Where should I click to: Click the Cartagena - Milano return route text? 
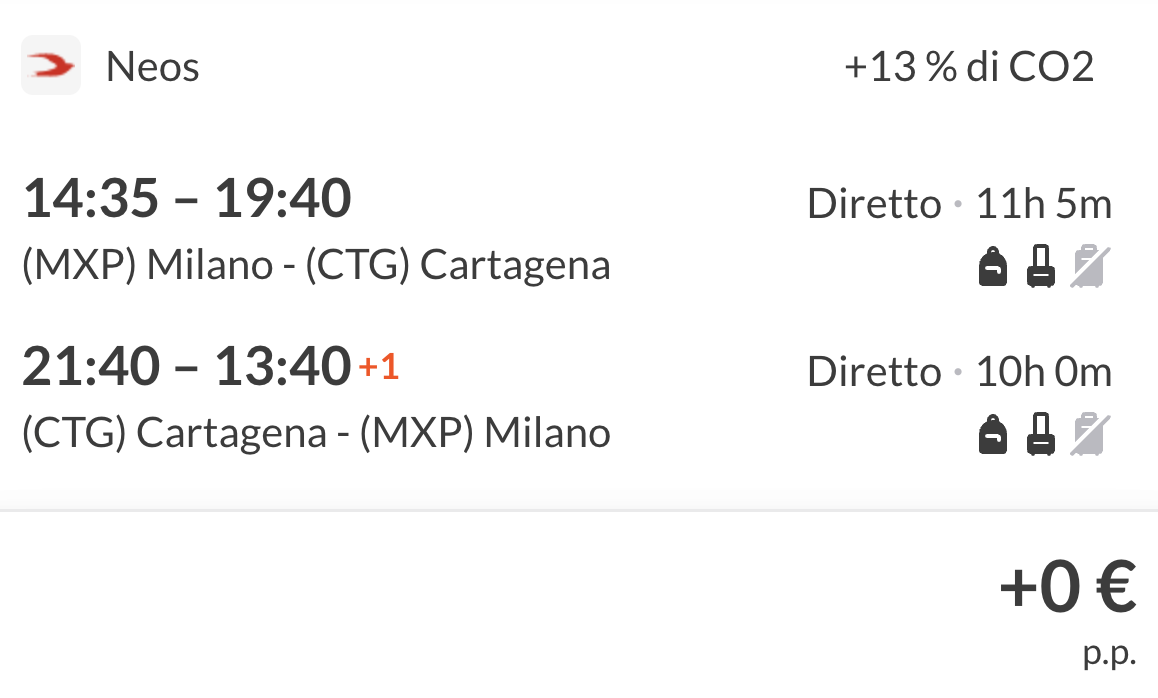click(316, 433)
